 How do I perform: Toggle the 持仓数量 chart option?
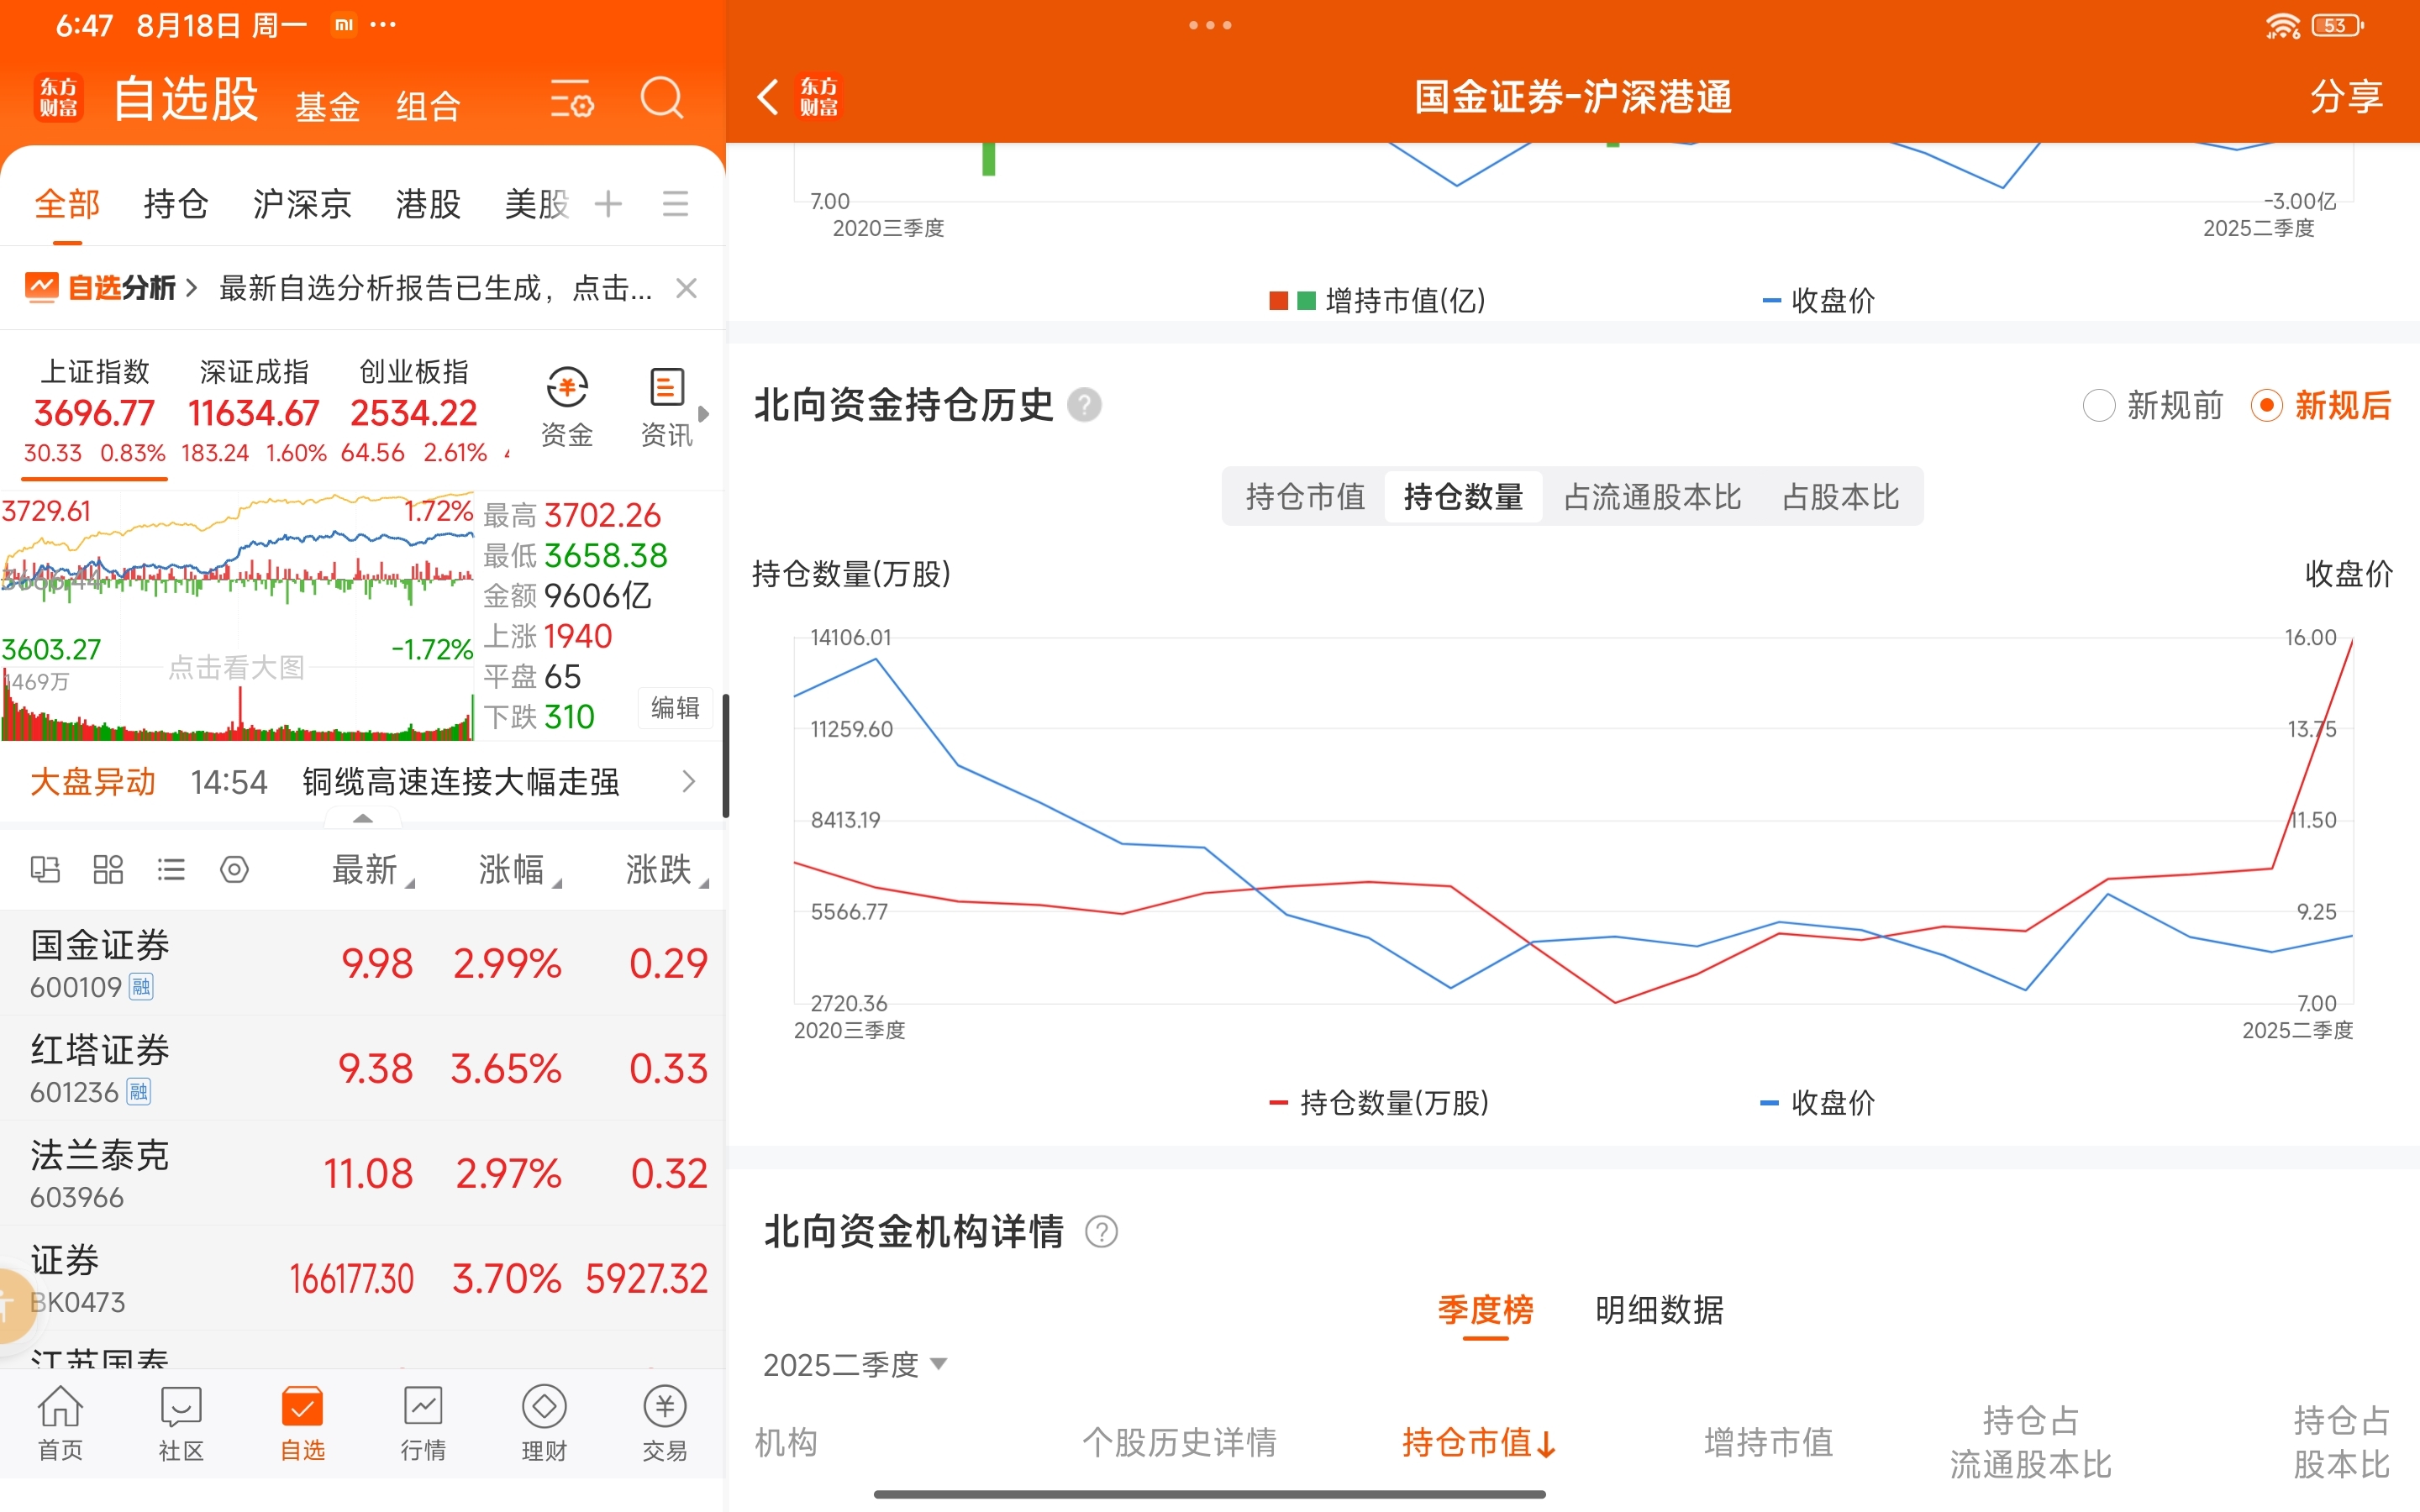click(x=1463, y=496)
